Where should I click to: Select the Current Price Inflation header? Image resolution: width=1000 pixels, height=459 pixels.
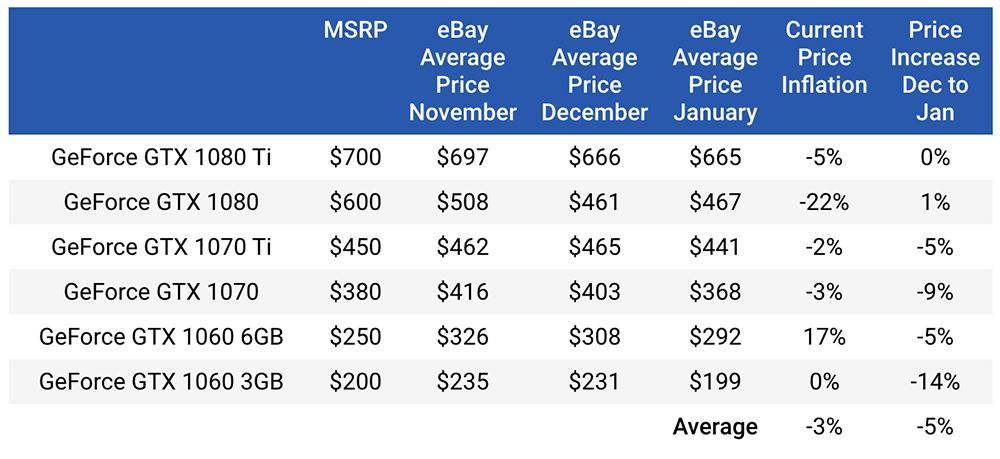(824, 57)
